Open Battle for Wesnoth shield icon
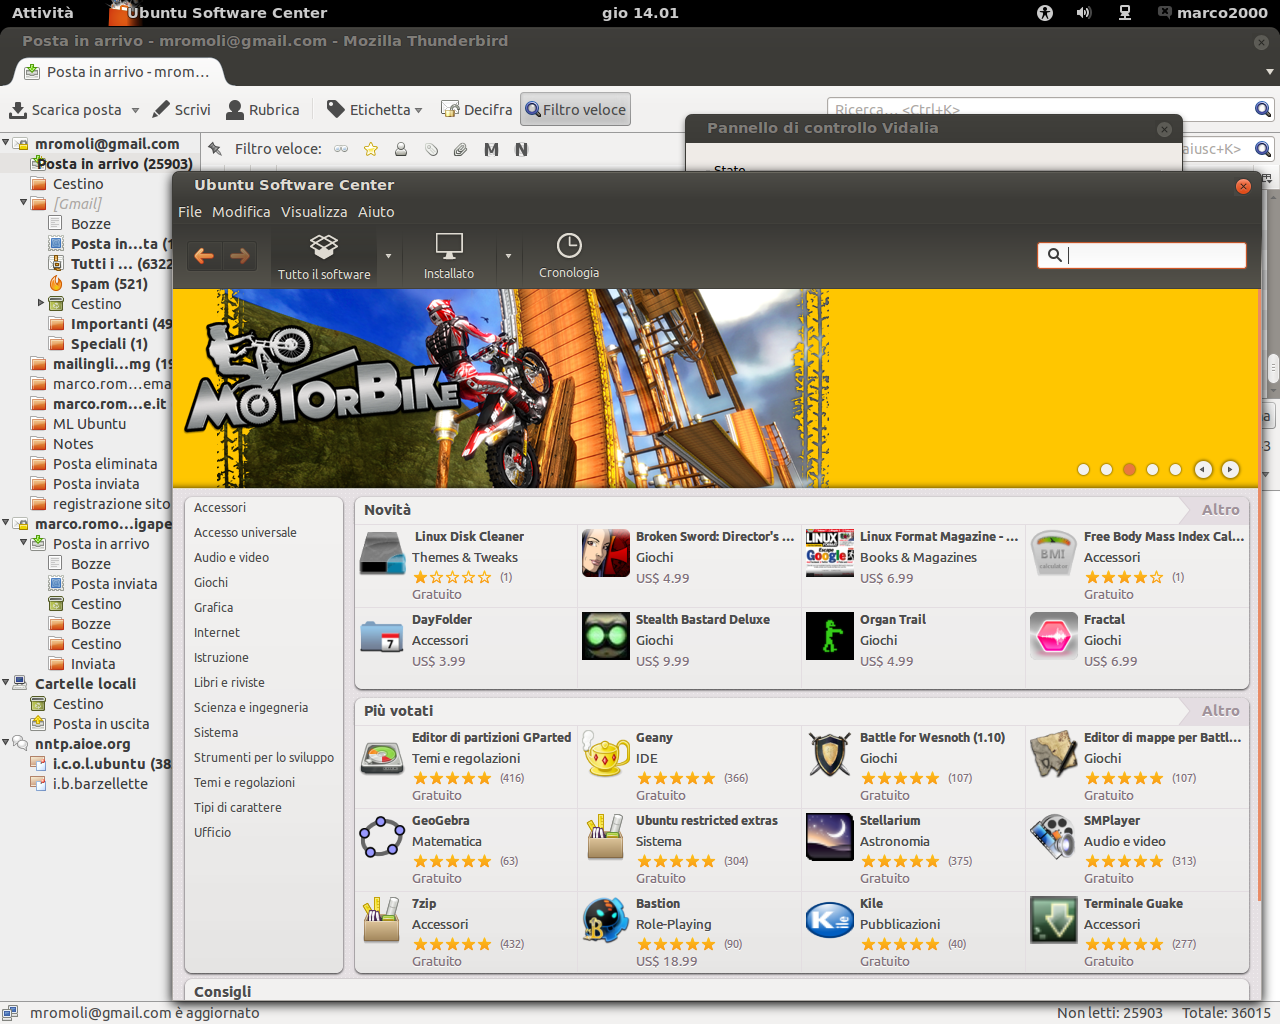This screenshot has width=1280, height=1024. coord(830,755)
